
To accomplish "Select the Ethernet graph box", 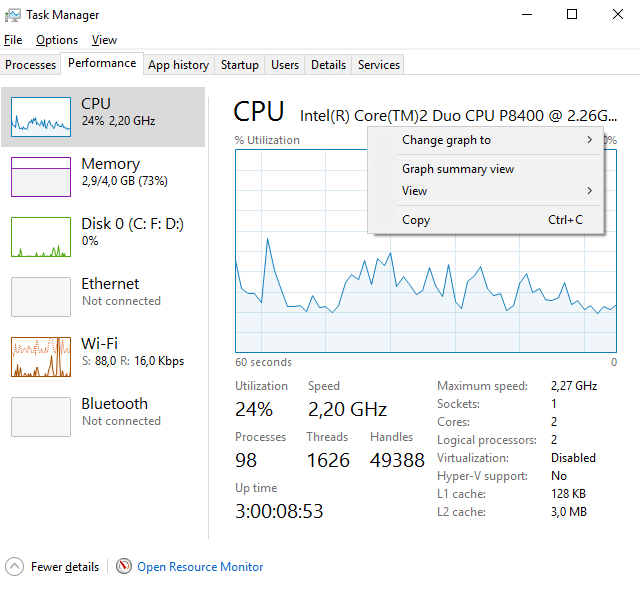I will coord(41,297).
